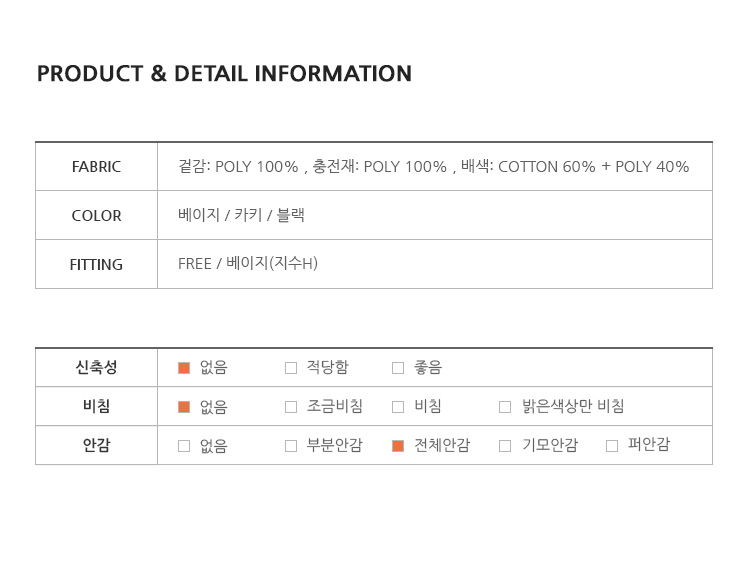Click the fabric composition text starting 겉감
The image size is (750, 561).
pyautogui.click(x=433, y=167)
